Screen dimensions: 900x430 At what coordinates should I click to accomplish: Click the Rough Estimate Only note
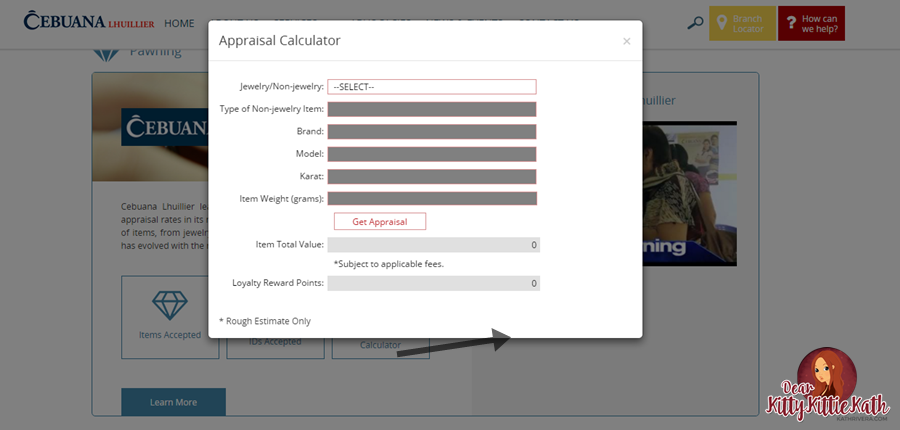tap(265, 321)
